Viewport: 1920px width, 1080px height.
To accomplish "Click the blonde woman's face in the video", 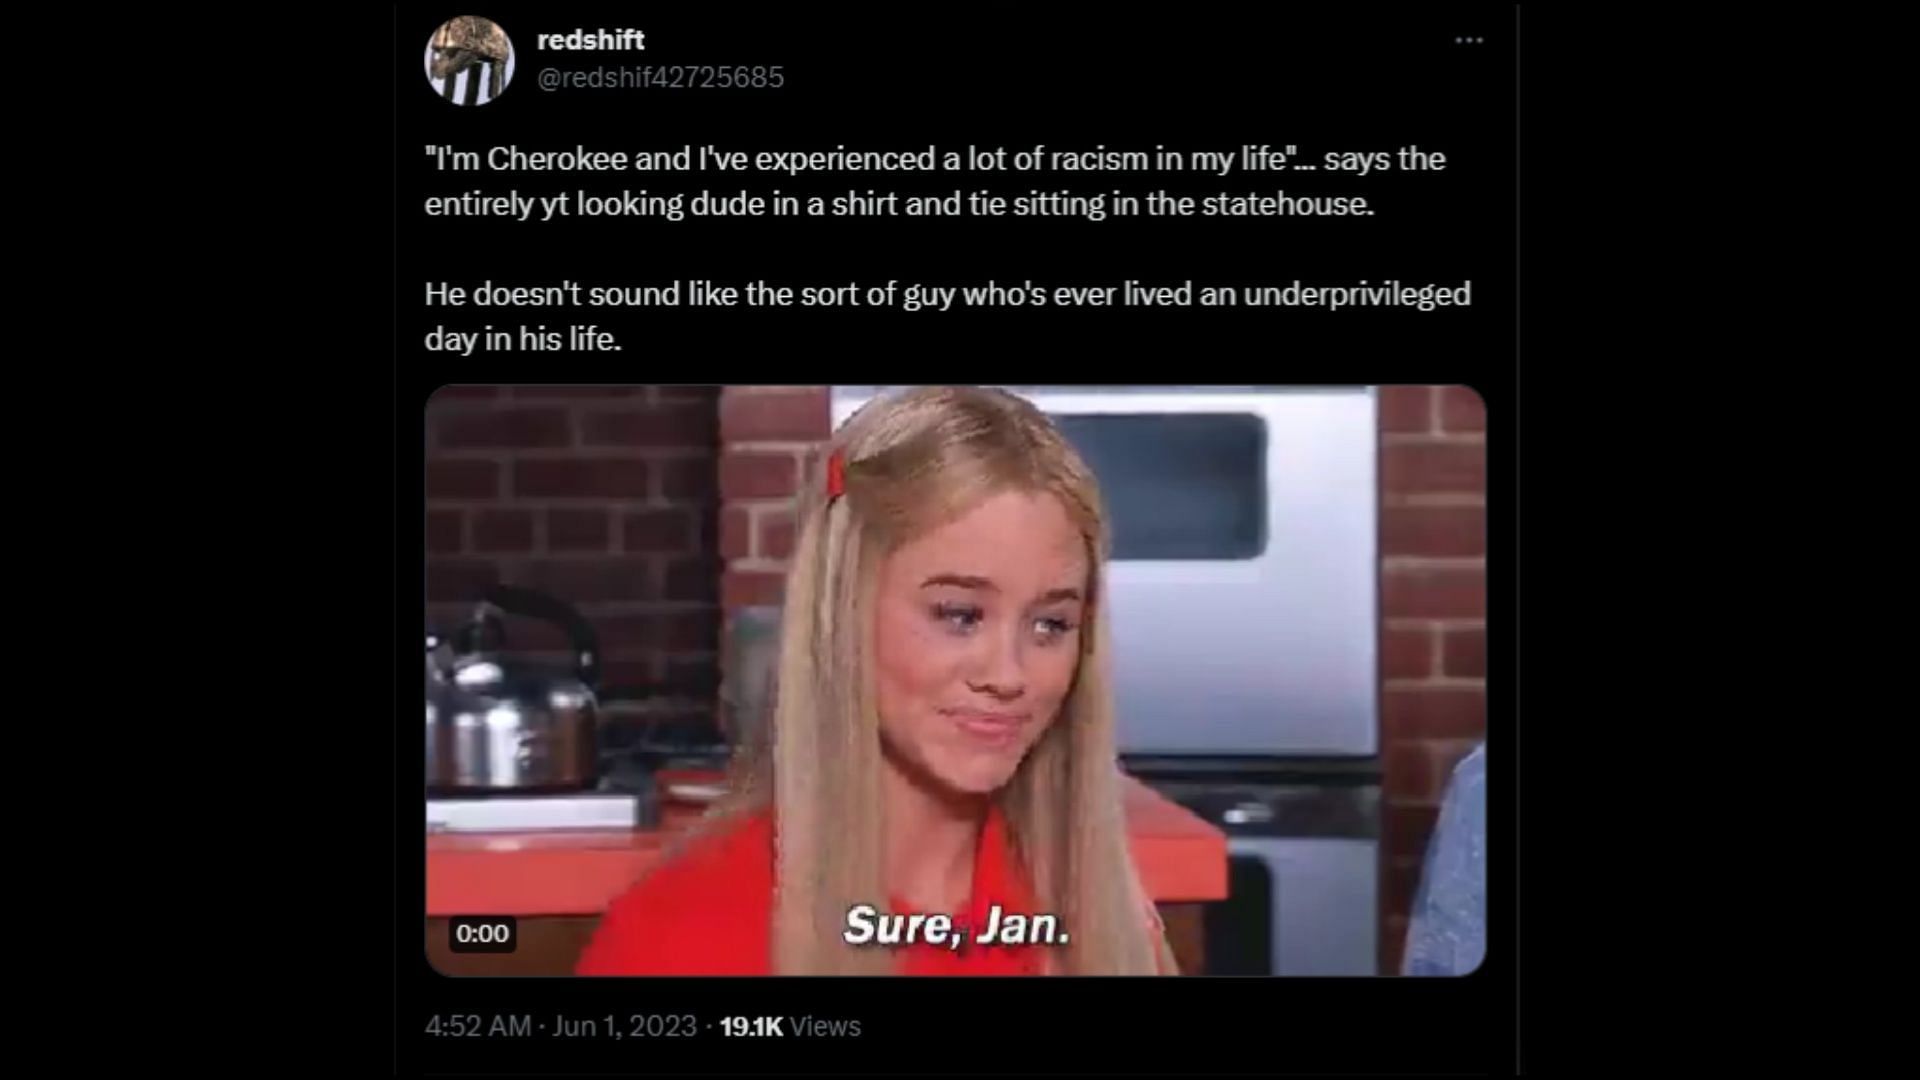I will 985,640.
